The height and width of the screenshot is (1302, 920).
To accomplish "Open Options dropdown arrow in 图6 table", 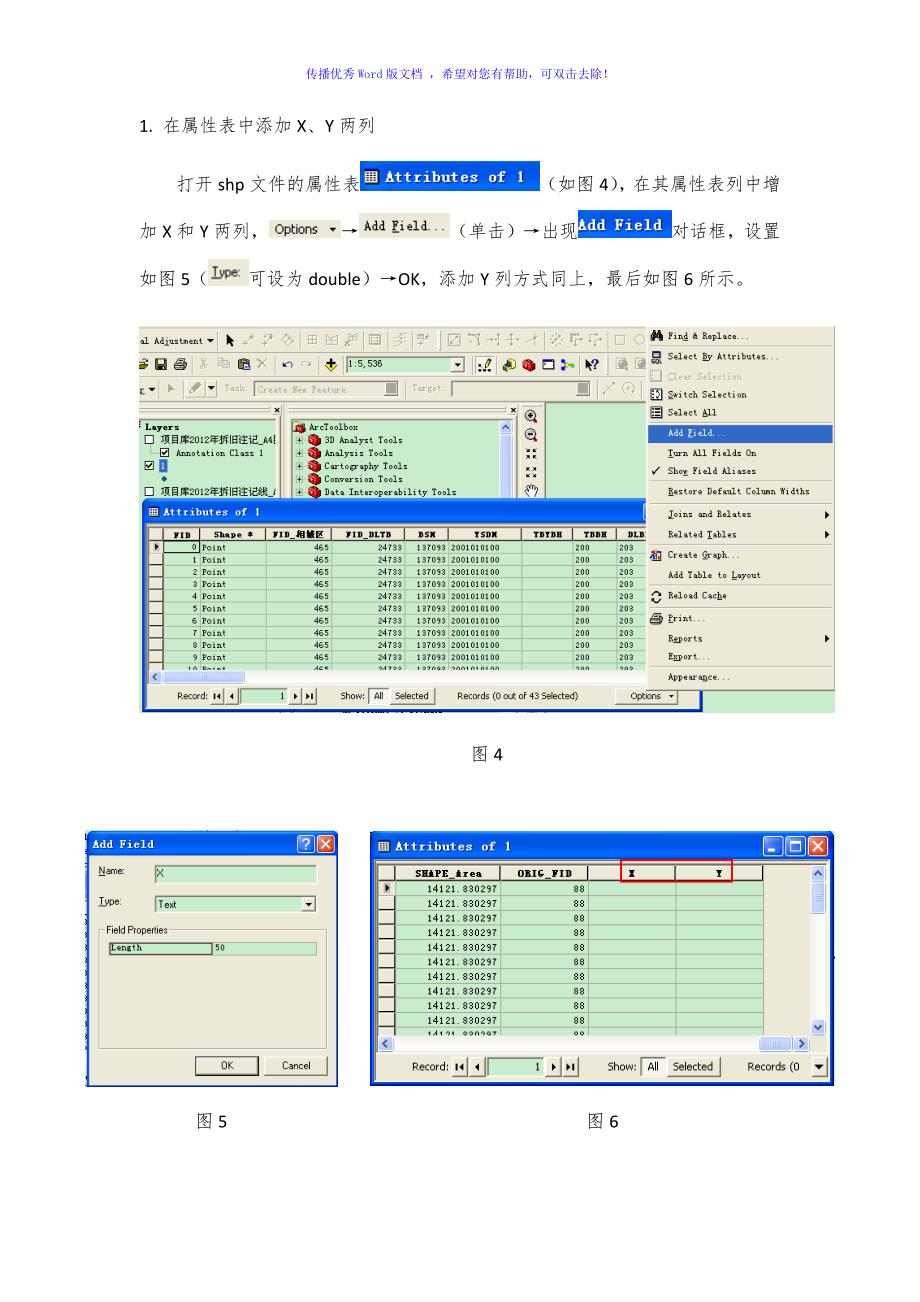I will [x=820, y=1066].
